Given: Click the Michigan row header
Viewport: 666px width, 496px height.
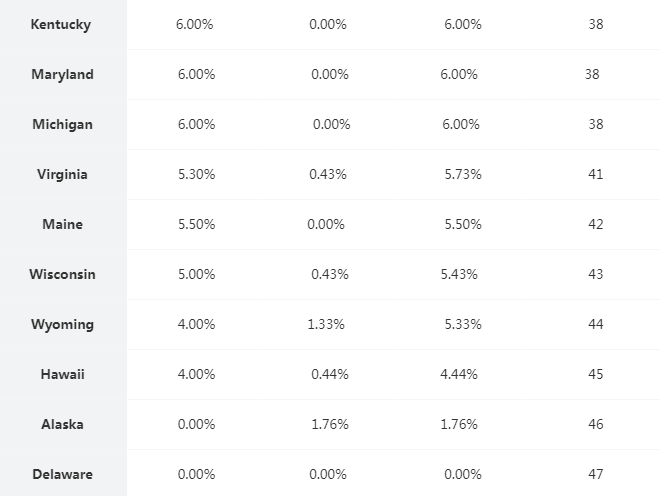Looking at the screenshot, I should coord(62,125).
